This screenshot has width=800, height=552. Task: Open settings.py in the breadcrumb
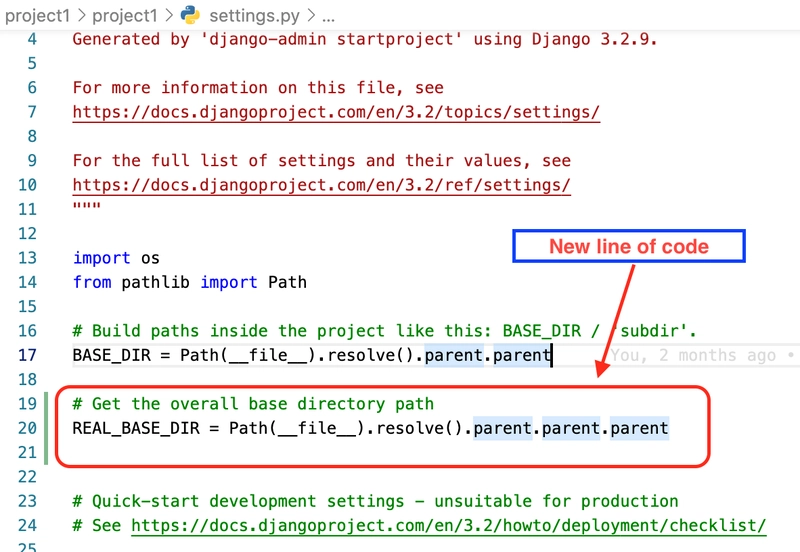tap(254, 16)
